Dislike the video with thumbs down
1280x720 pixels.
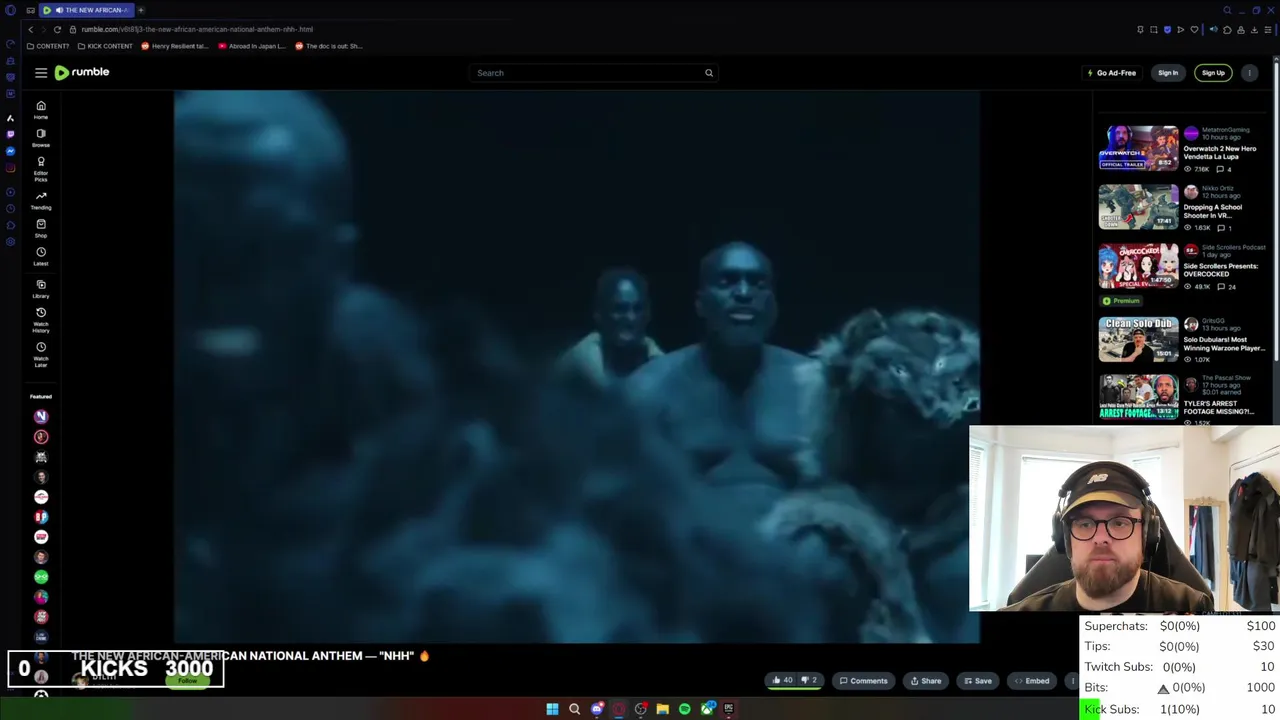pos(810,680)
